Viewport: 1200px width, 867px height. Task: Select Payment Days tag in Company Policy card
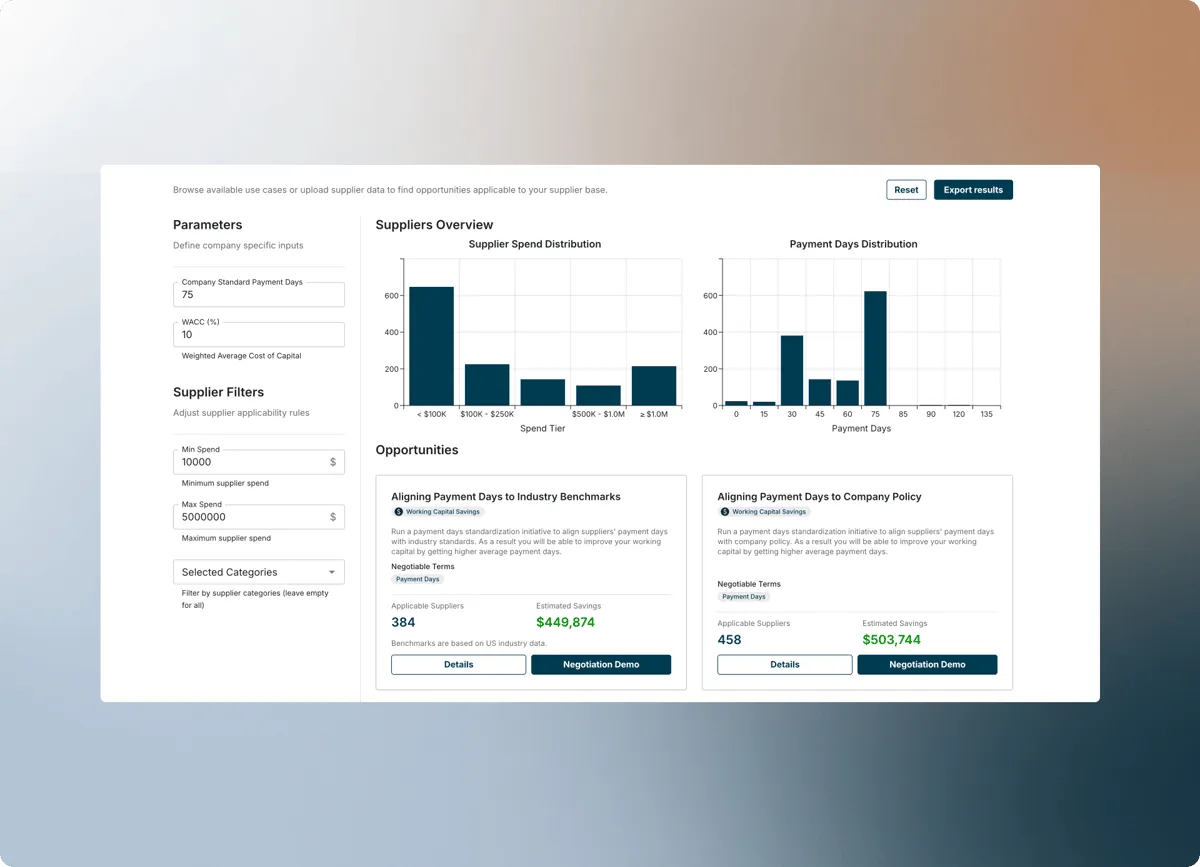click(744, 597)
